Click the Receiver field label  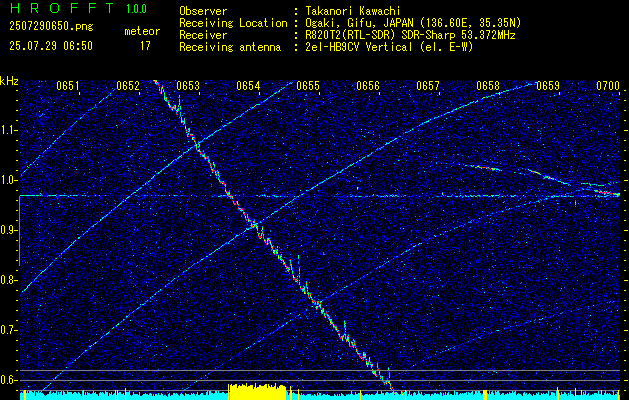tap(203, 35)
